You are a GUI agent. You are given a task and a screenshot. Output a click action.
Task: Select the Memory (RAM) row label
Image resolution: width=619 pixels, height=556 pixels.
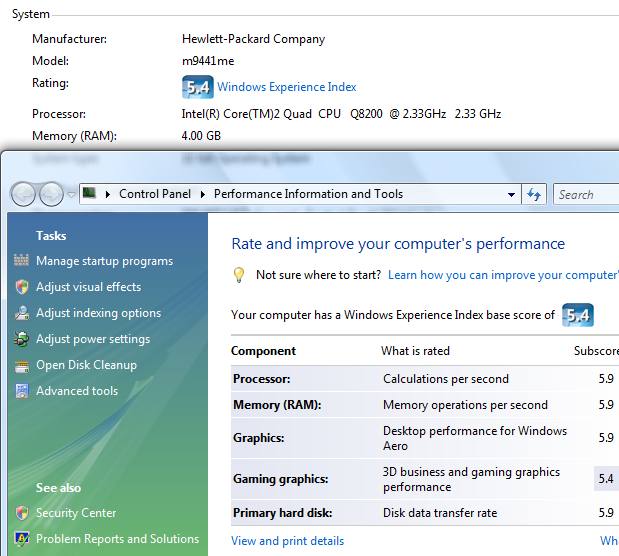(x=277, y=405)
